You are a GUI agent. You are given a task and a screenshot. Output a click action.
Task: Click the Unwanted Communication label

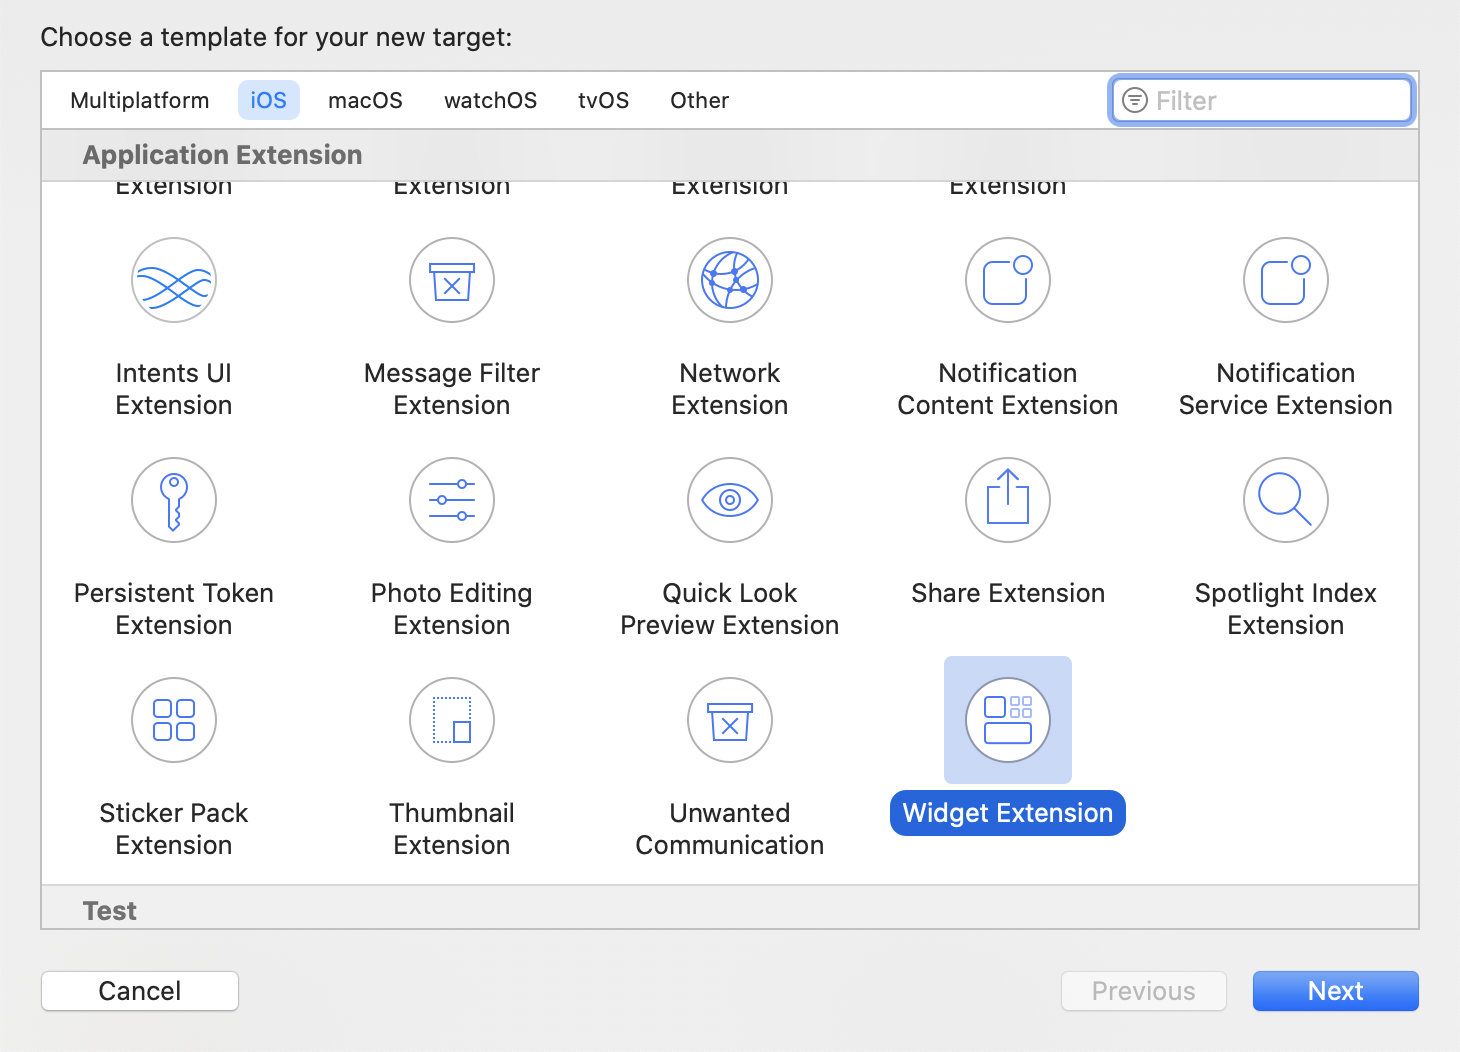[x=730, y=829]
